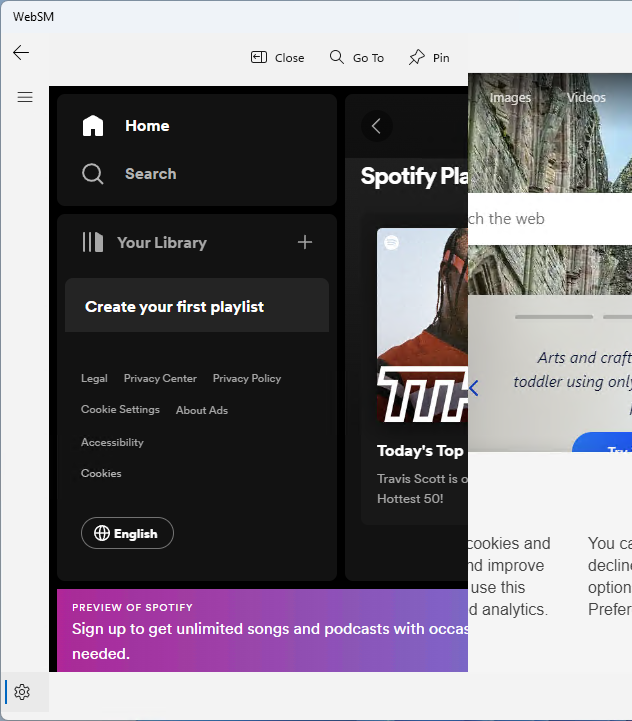
Task: Switch to the Images tab in search page
Action: [510, 97]
